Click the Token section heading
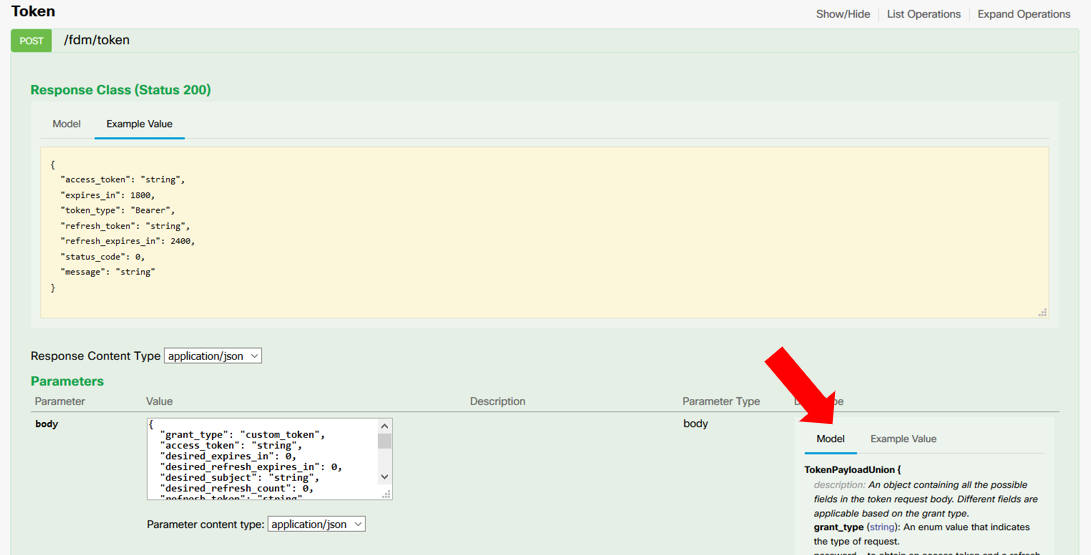 pos(33,12)
